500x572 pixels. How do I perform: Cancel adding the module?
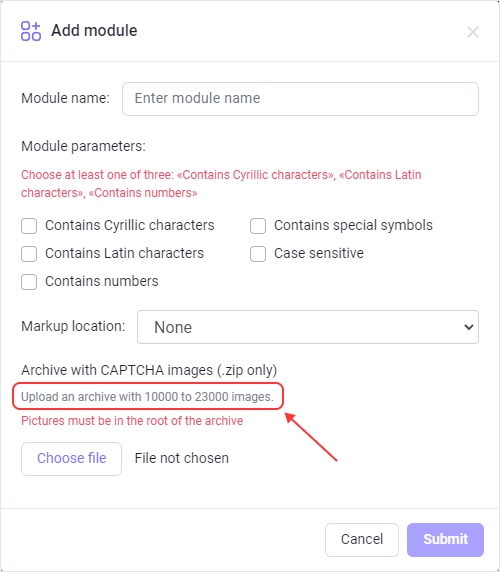tap(362, 540)
